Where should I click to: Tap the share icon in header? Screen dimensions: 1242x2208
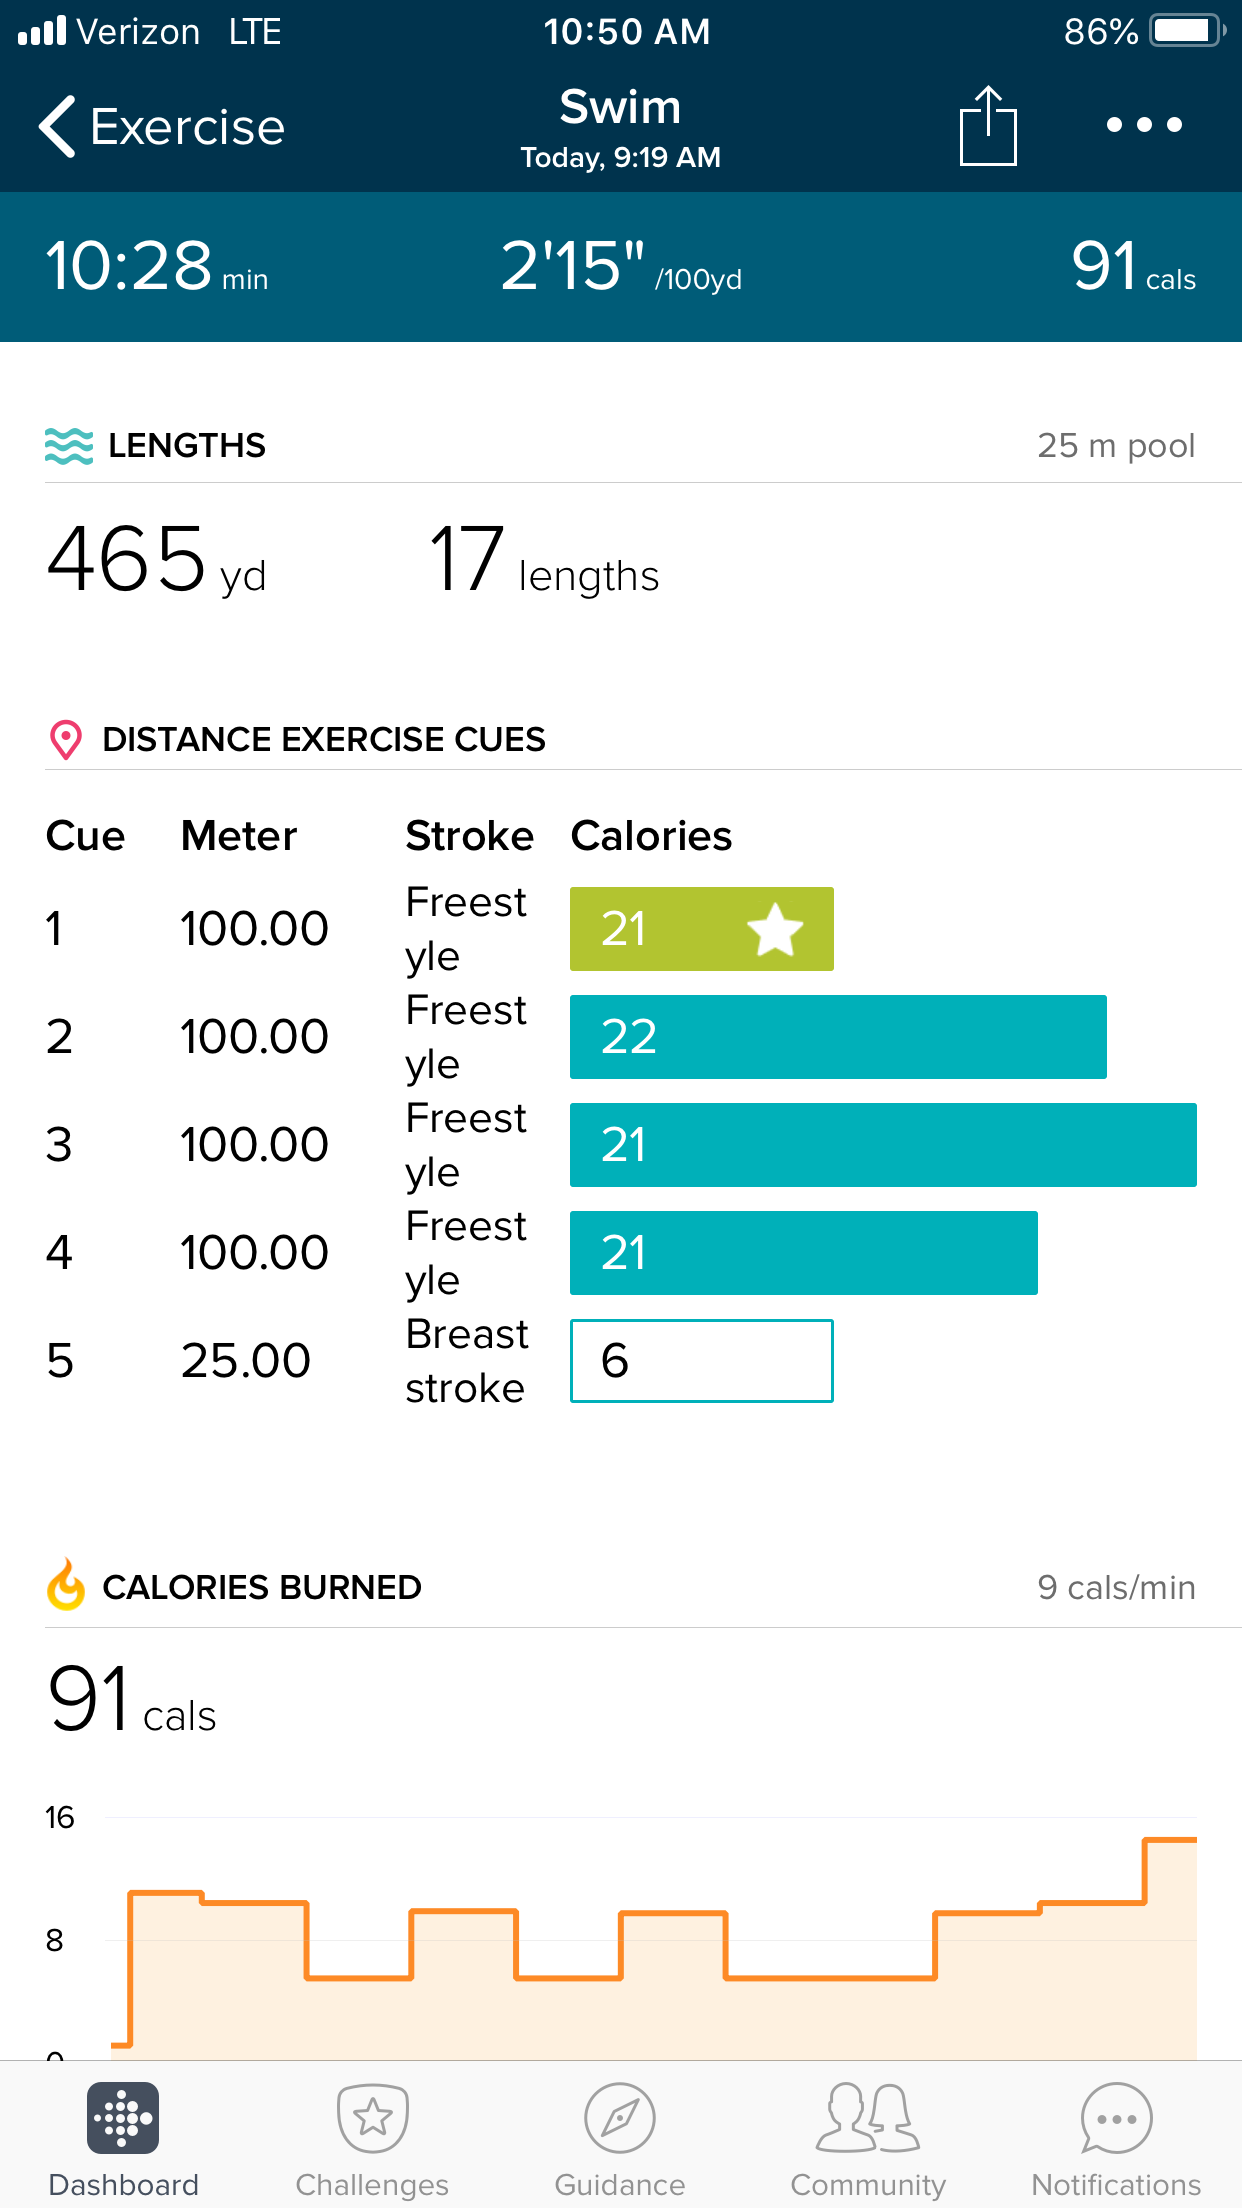coord(988,126)
